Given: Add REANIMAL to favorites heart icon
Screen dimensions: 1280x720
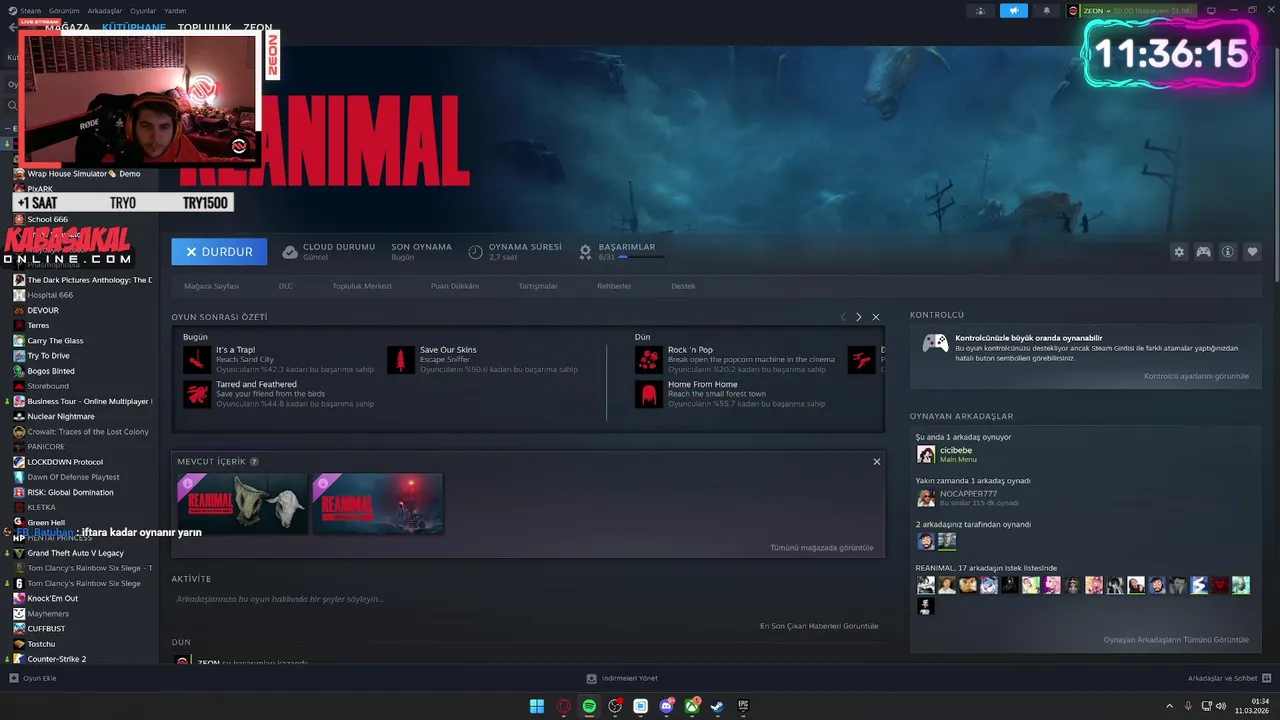Looking at the screenshot, I should pyautogui.click(x=1252, y=252).
